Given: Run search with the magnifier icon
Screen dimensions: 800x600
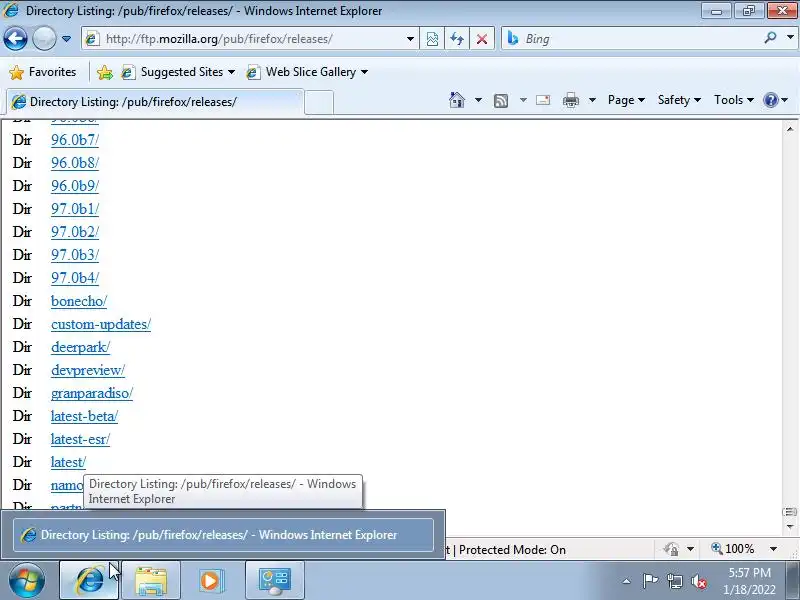Looking at the screenshot, I should (x=770, y=38).
